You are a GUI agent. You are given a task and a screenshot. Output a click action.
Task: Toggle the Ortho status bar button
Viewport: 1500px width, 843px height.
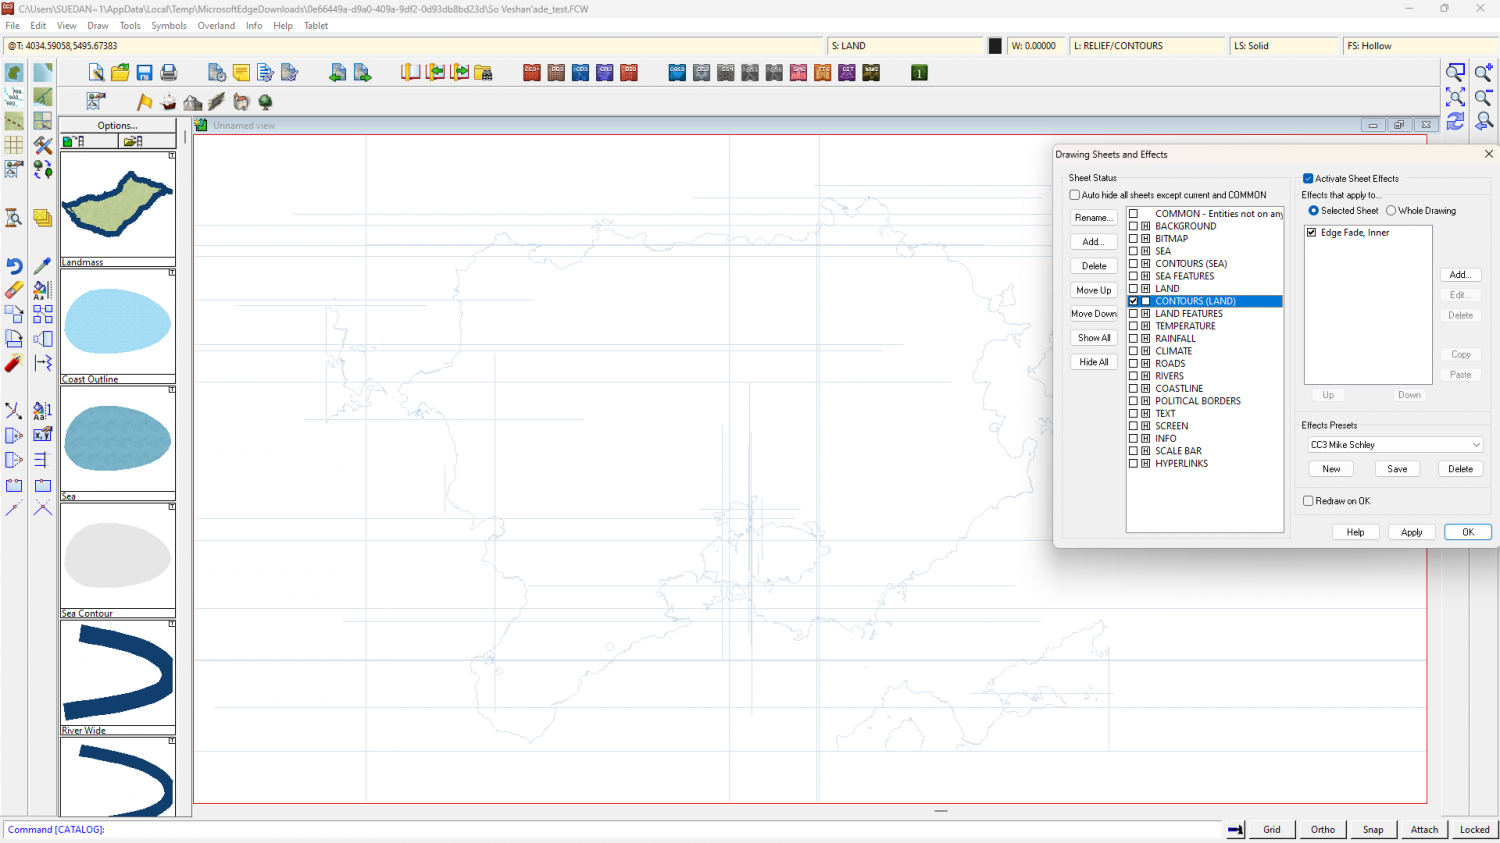(1322, 829)
